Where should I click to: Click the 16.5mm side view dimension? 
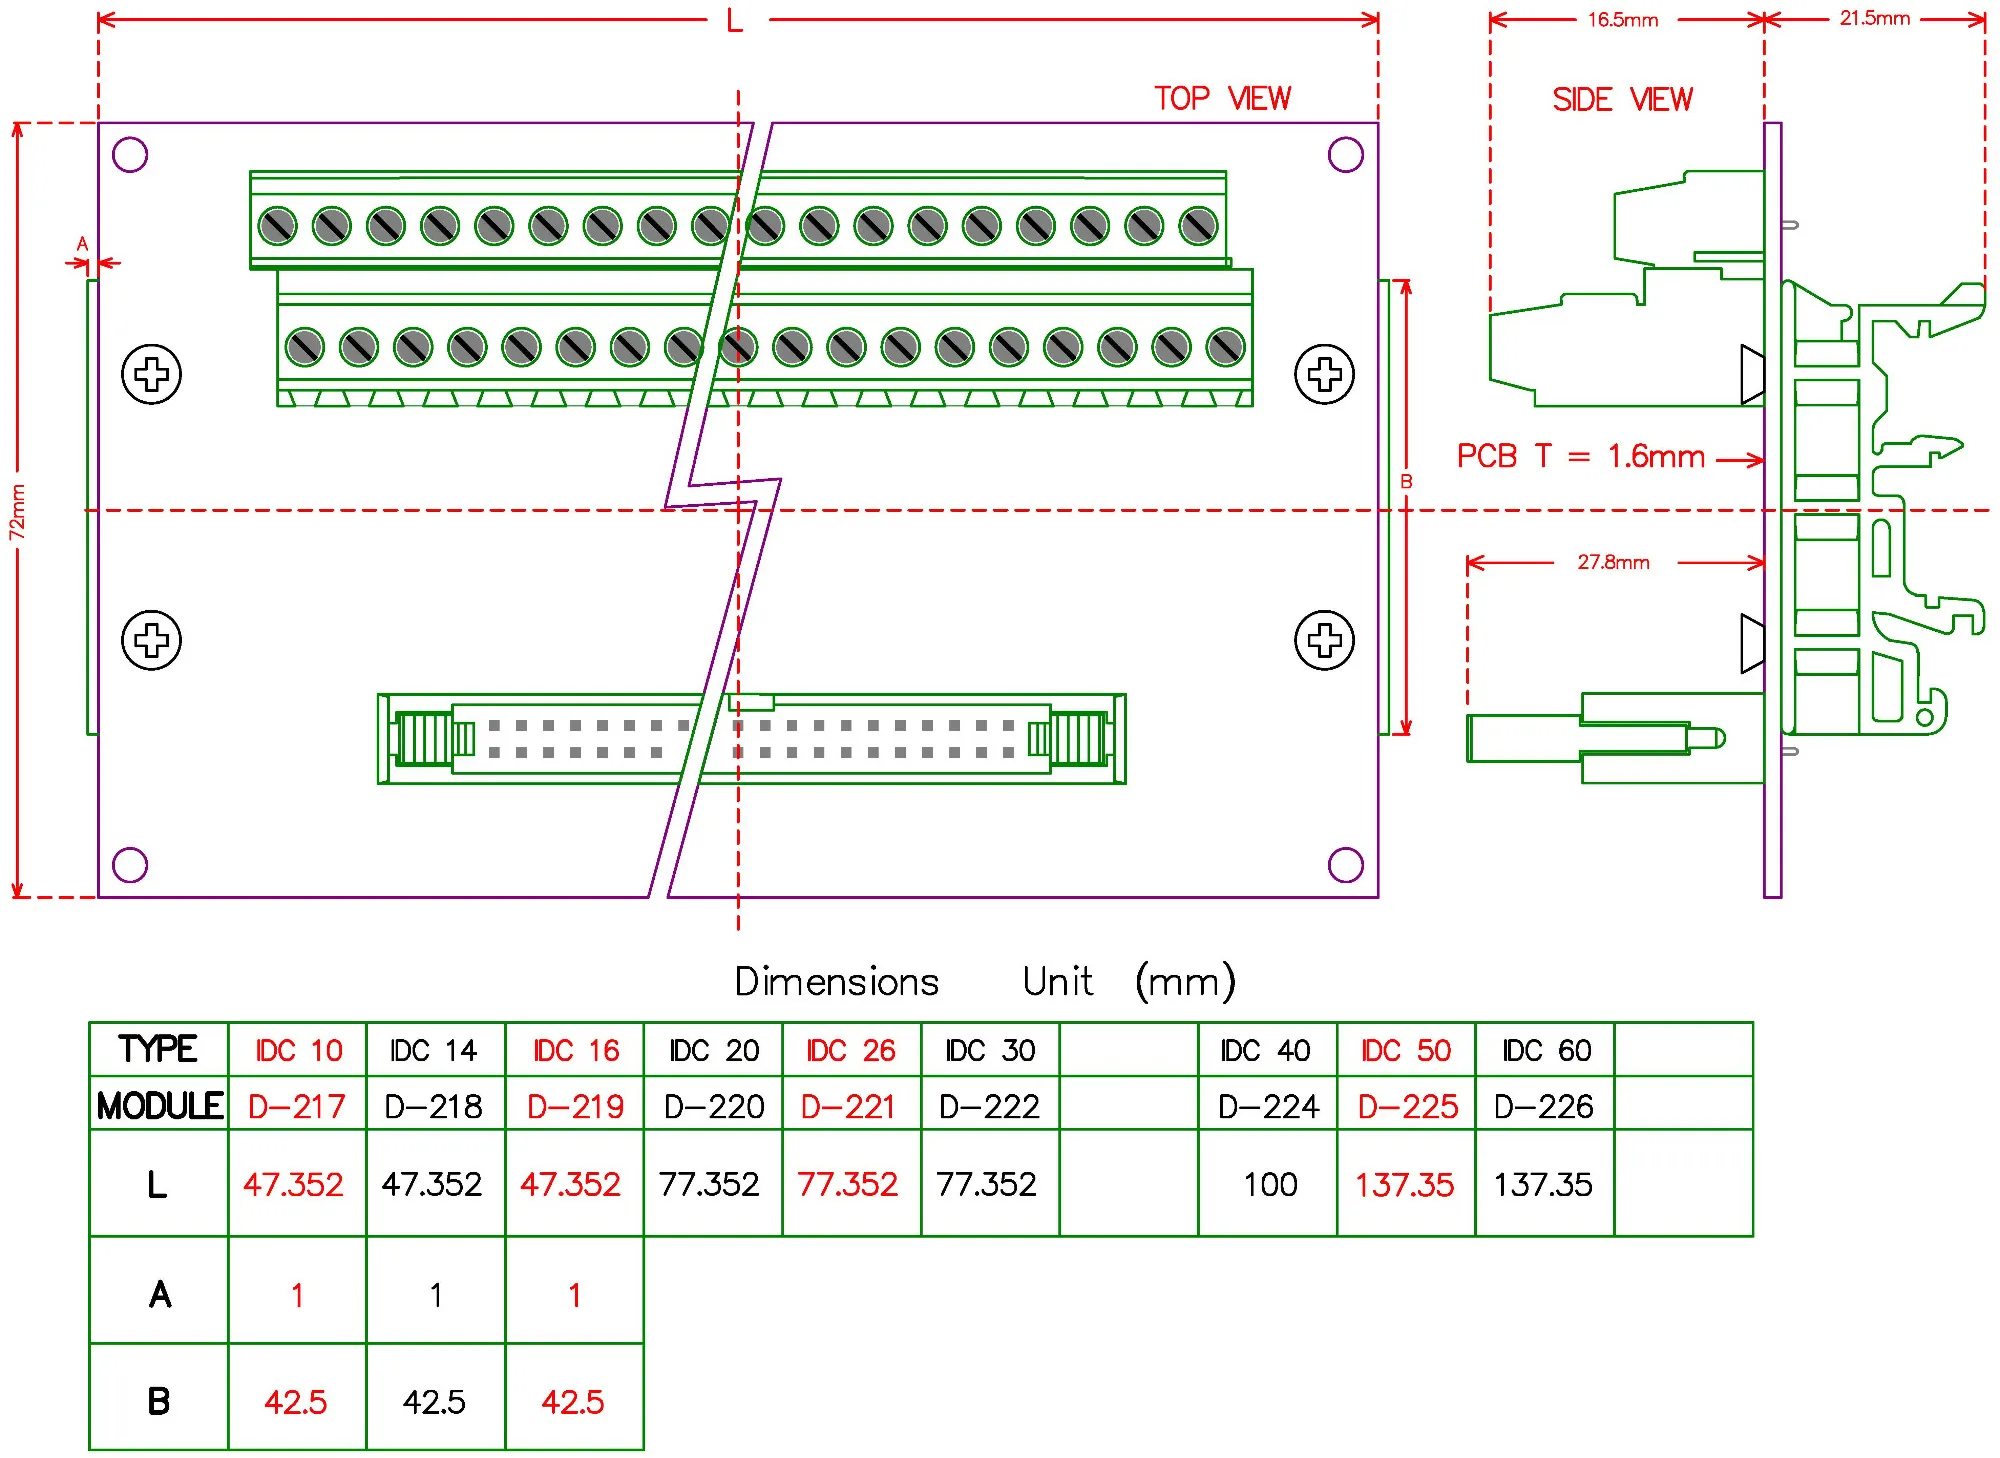1622,20
